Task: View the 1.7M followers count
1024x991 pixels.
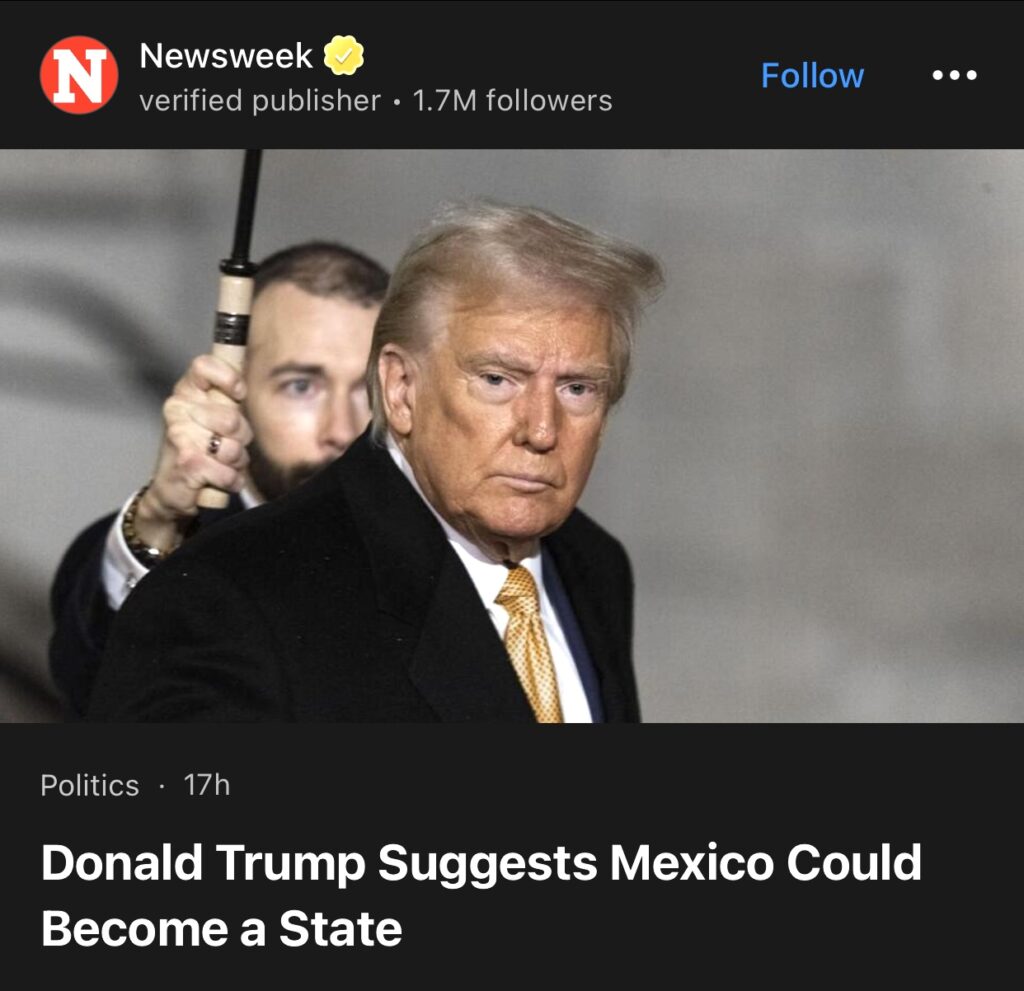Action: (513, 101)
